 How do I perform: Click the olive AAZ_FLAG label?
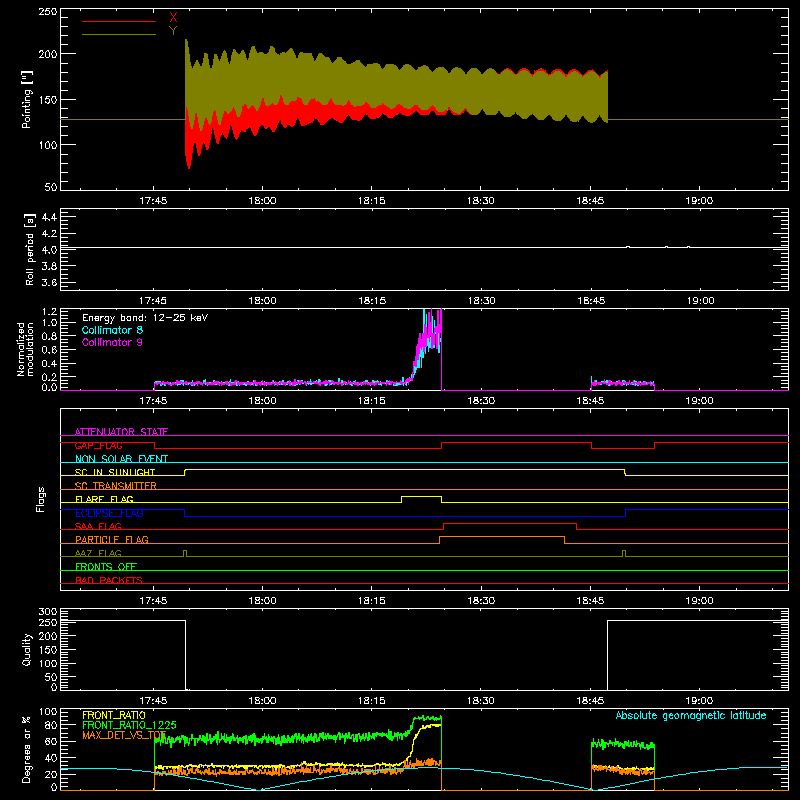[98, 553]
